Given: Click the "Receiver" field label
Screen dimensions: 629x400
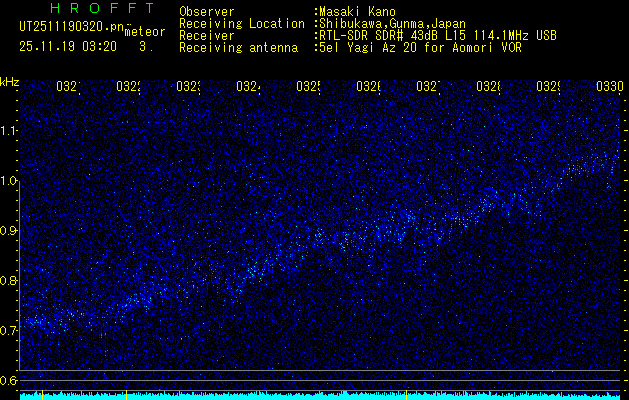Looking at the screenshot, I should coord(207,36).
